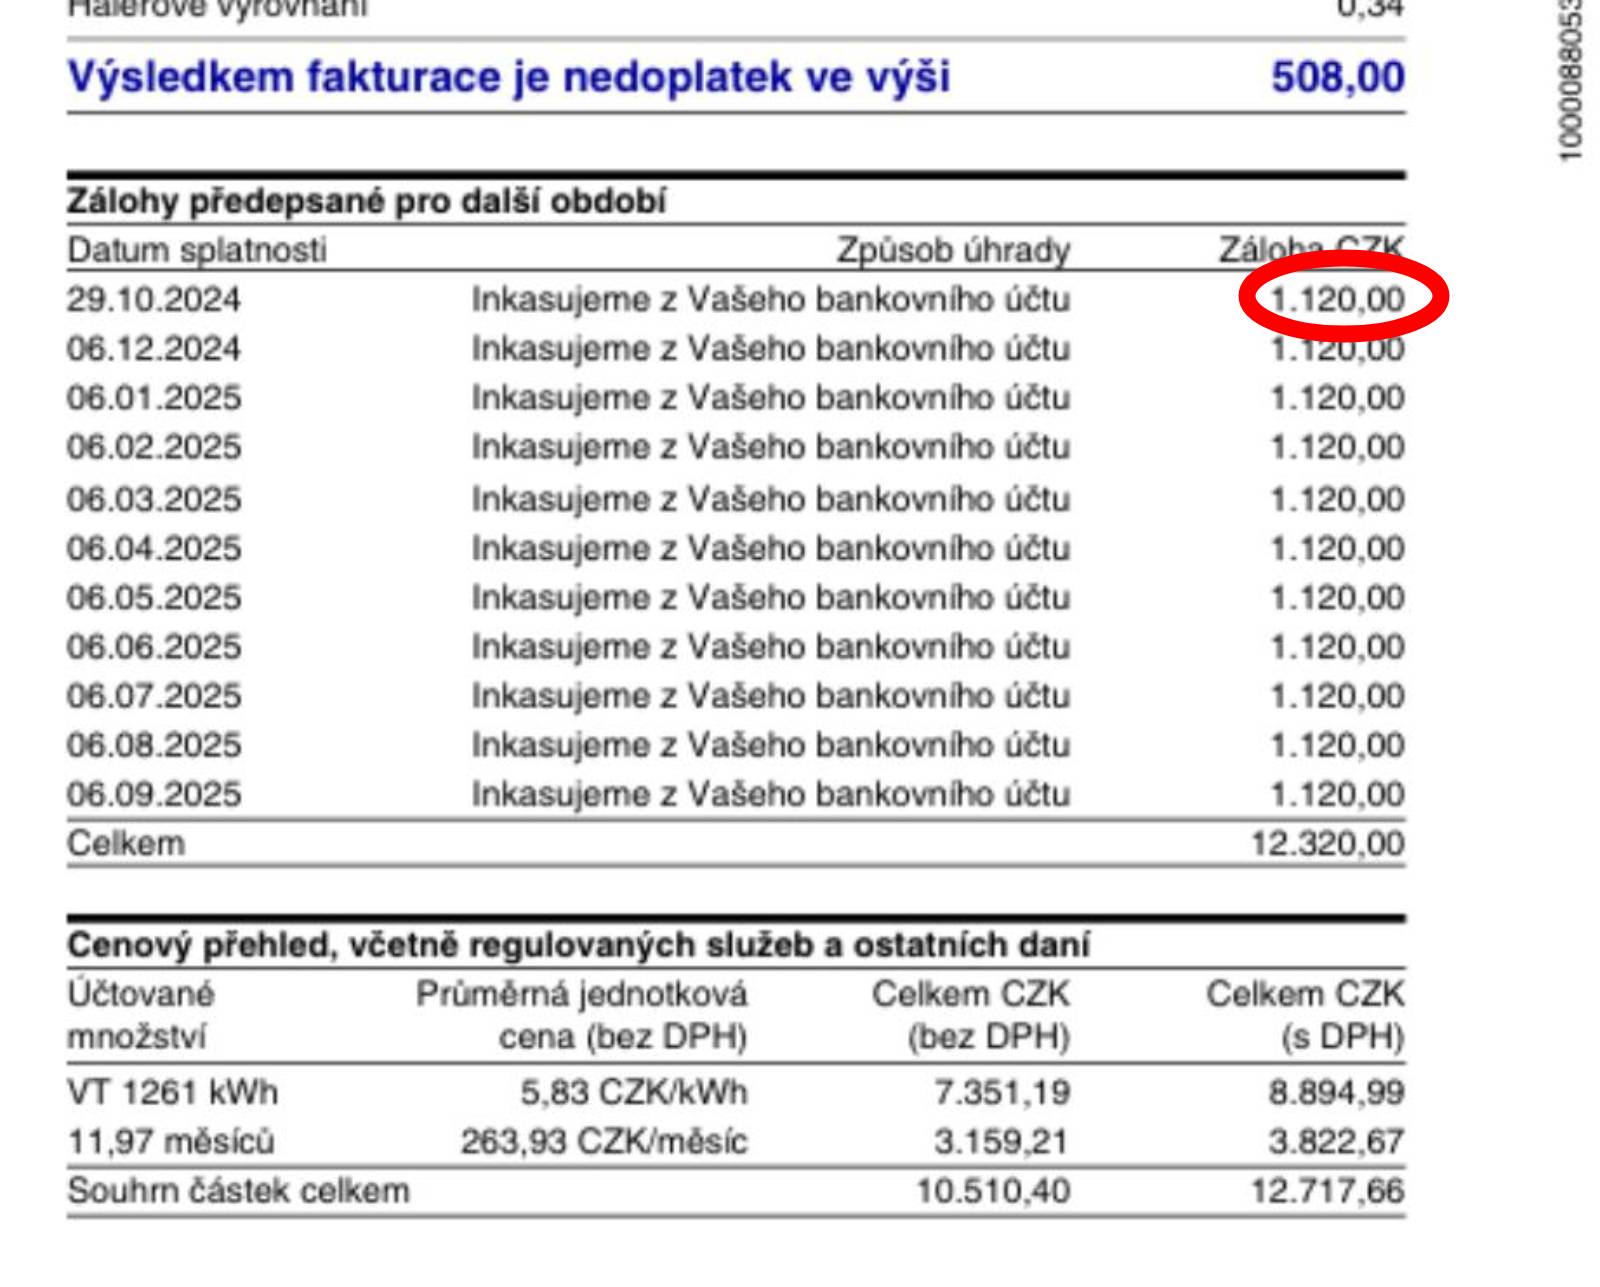The width and height of the screenshot is (1600, 1287).
Task: Click the total advances value 12.320,00
Action: point(1328,844)
